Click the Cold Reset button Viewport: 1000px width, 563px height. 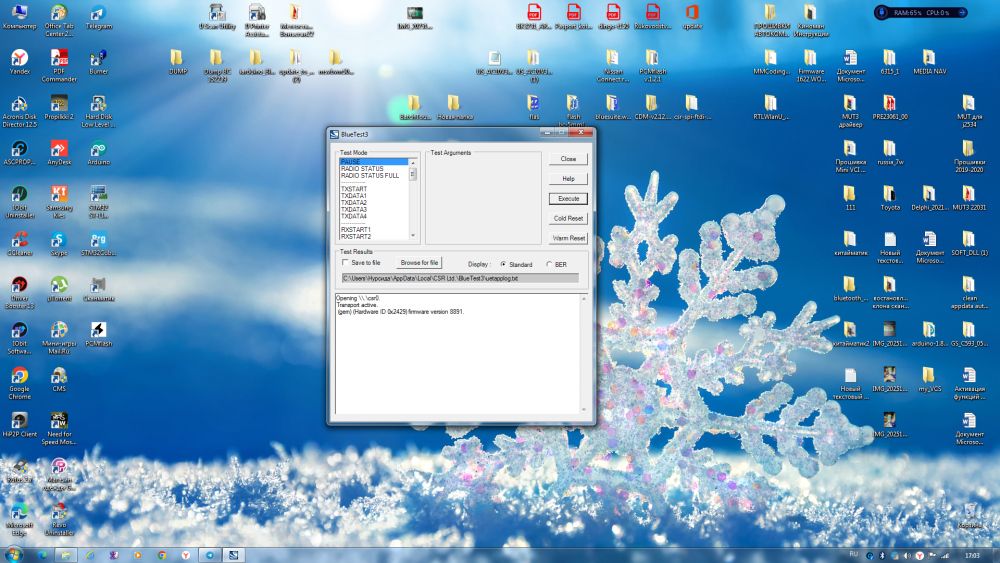point(568,219)
